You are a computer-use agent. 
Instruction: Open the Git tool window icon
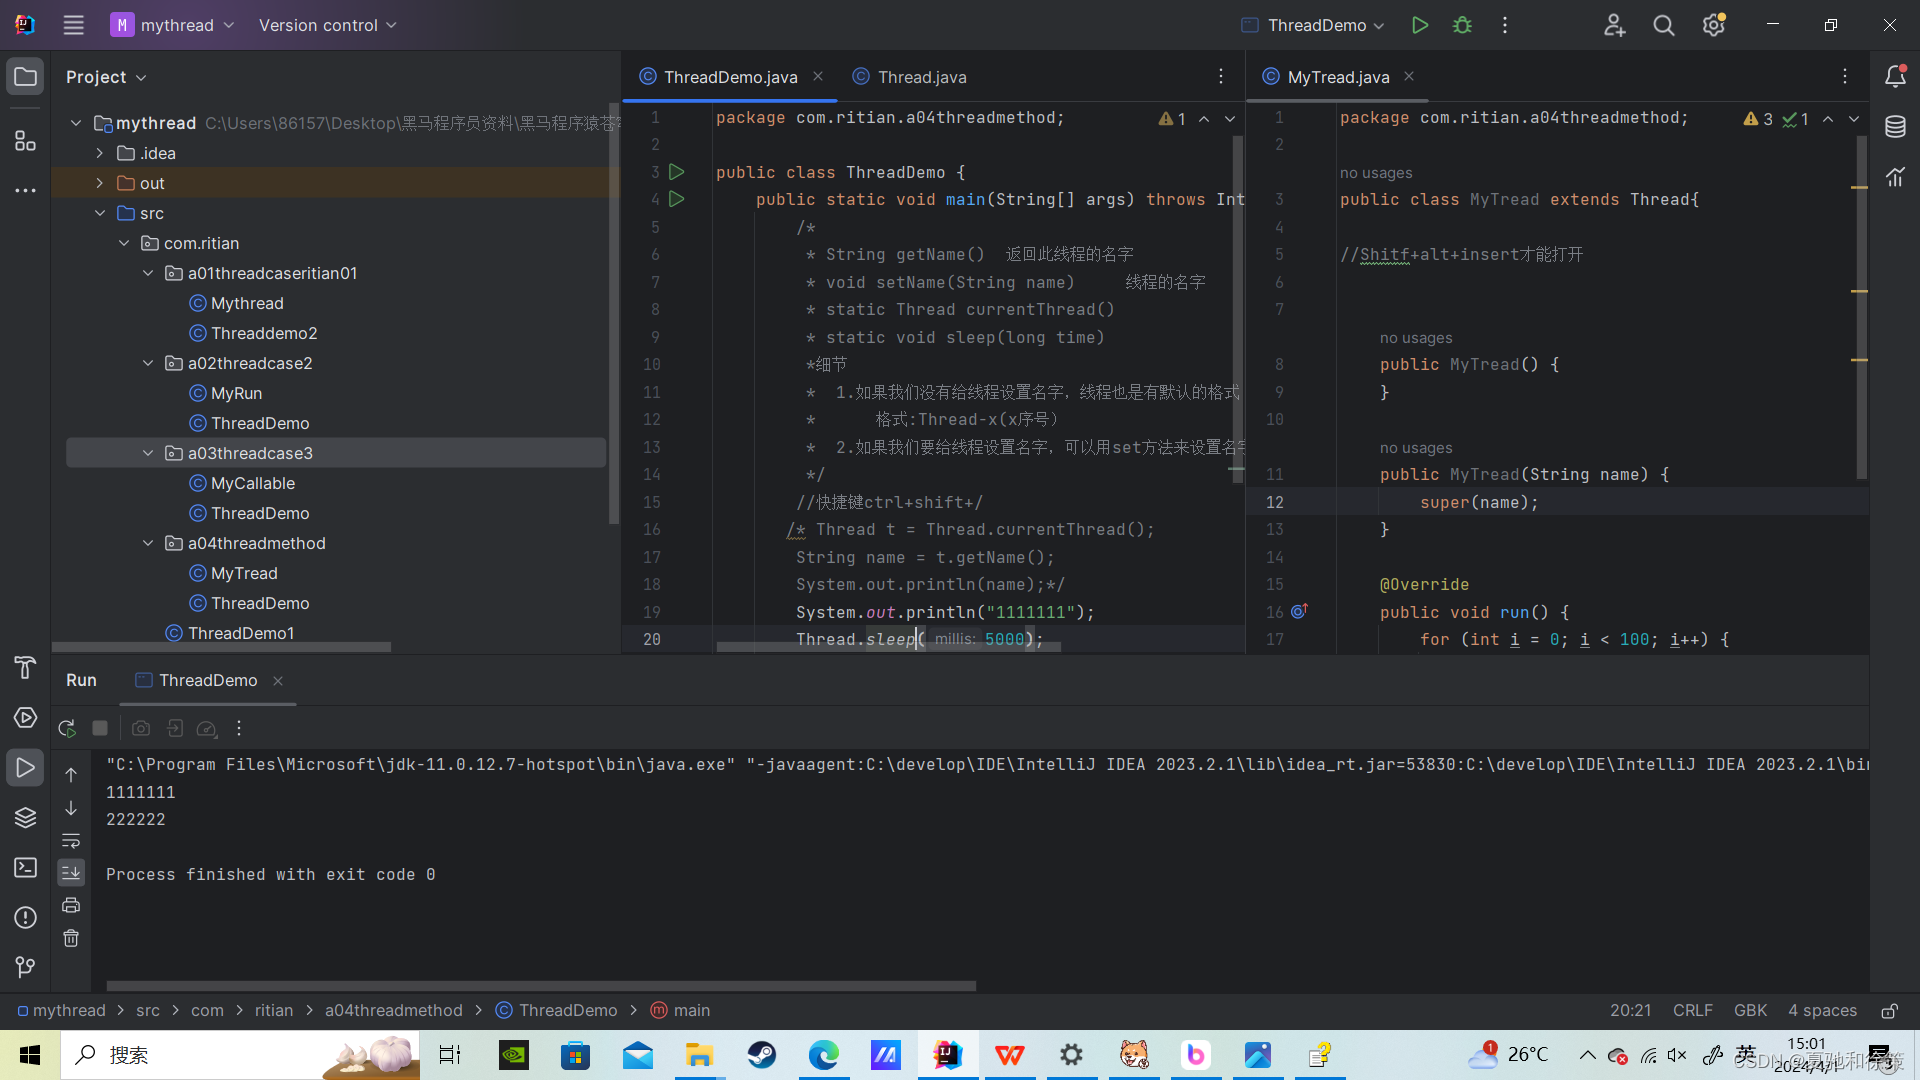[25, 967]
